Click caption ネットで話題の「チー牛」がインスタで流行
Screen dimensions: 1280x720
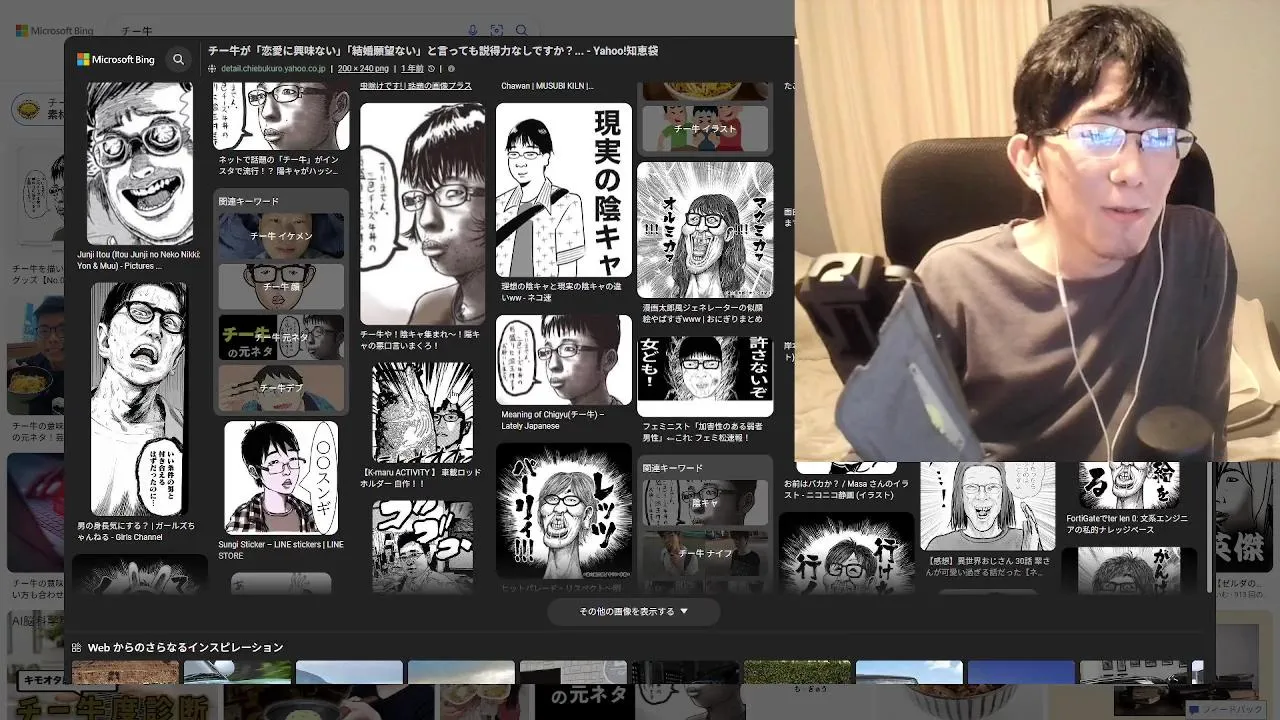[x=278, y=165]
